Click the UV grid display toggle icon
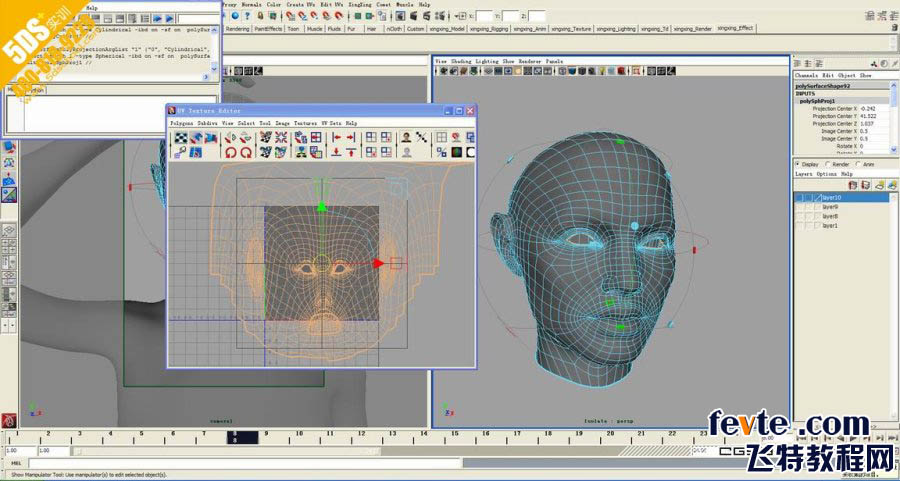Image resolution: width=900 pixels, height=481 pixels. point(441,138)
